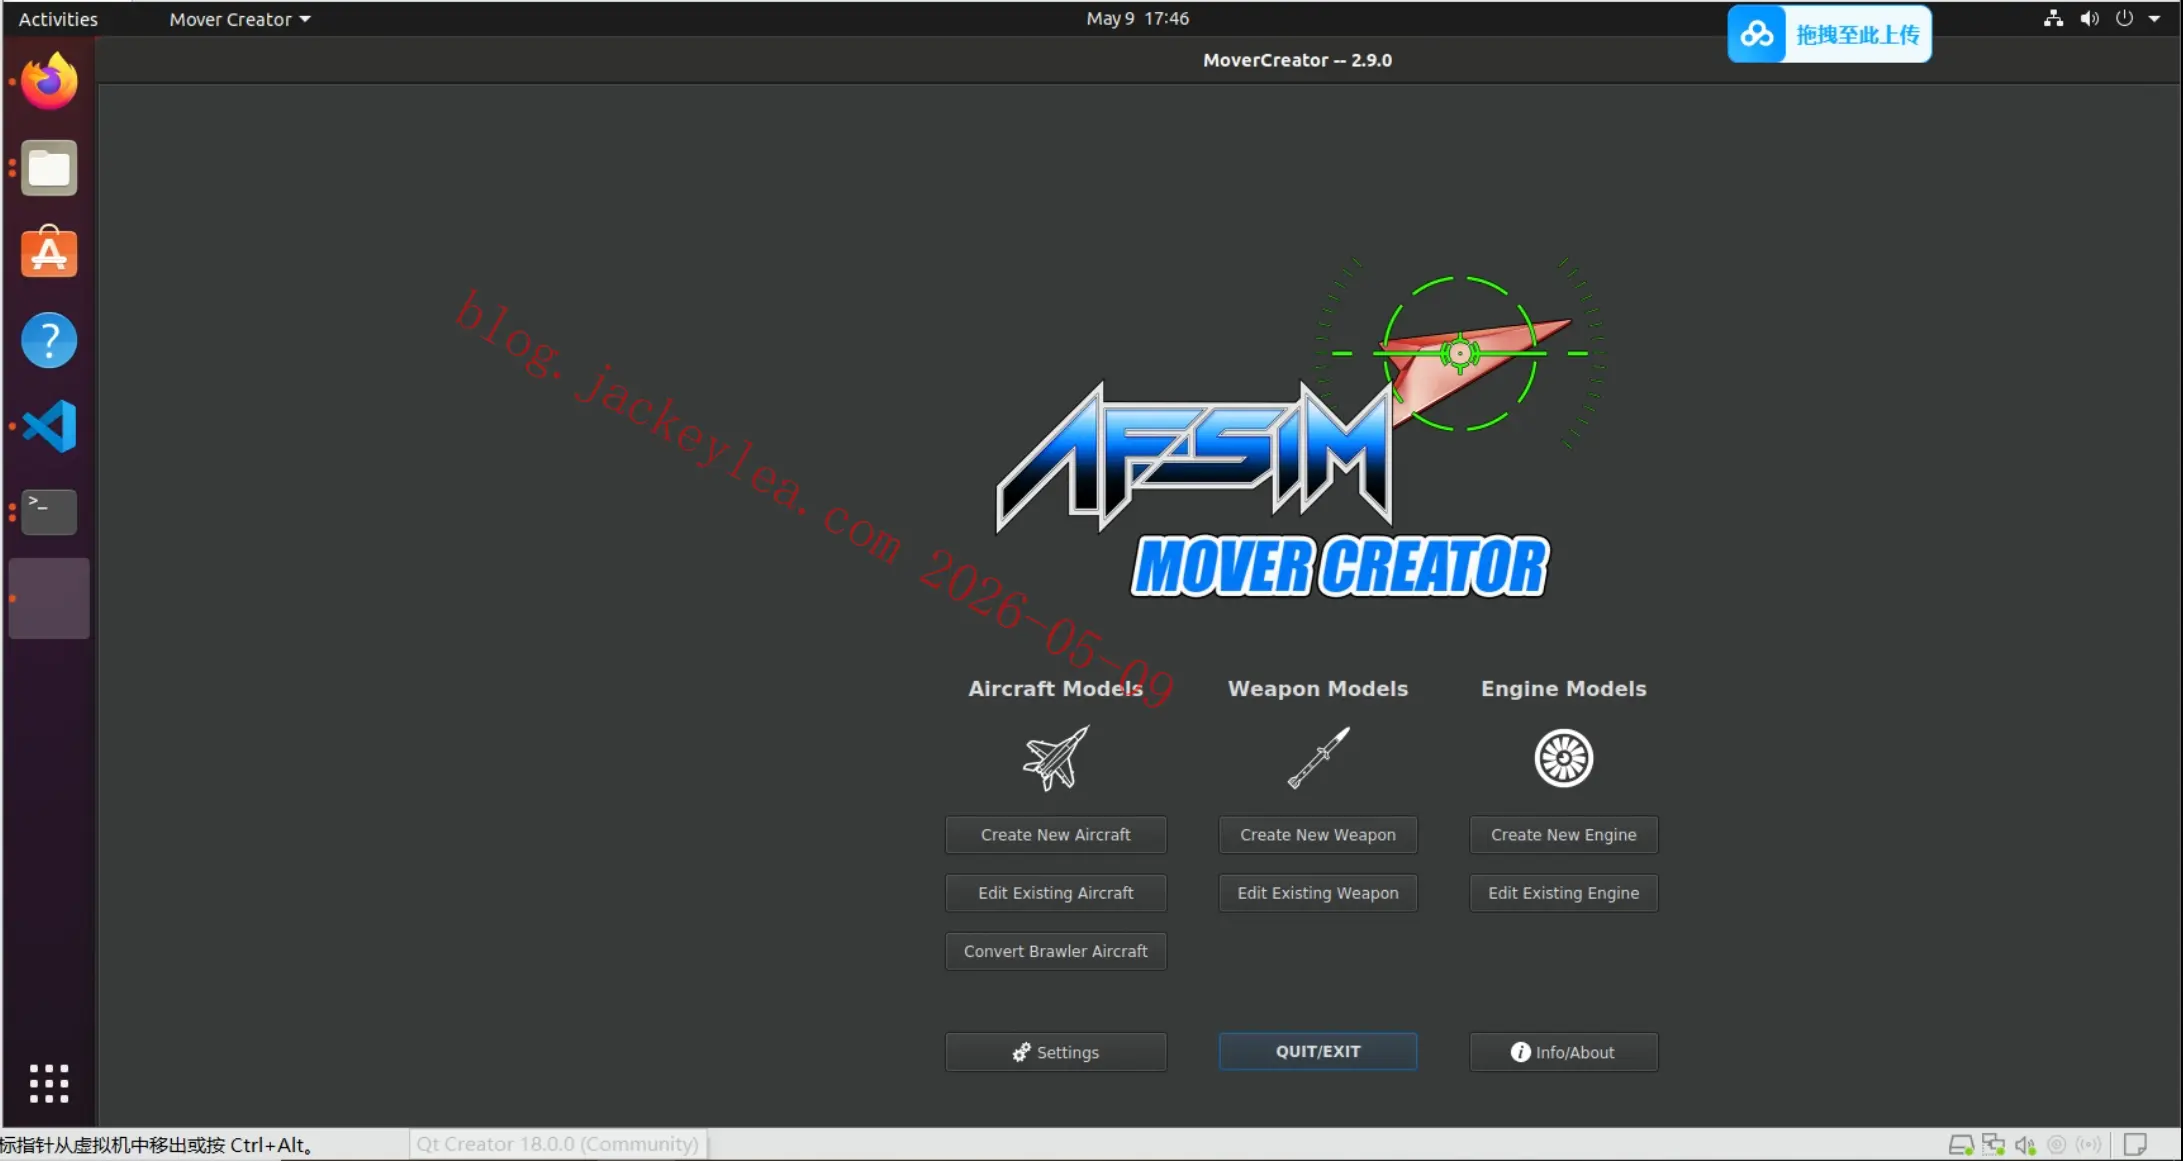Click the missile Weapon Models icon
This screenshot has height=1161, width=2183.
[x=1318, y=758]
